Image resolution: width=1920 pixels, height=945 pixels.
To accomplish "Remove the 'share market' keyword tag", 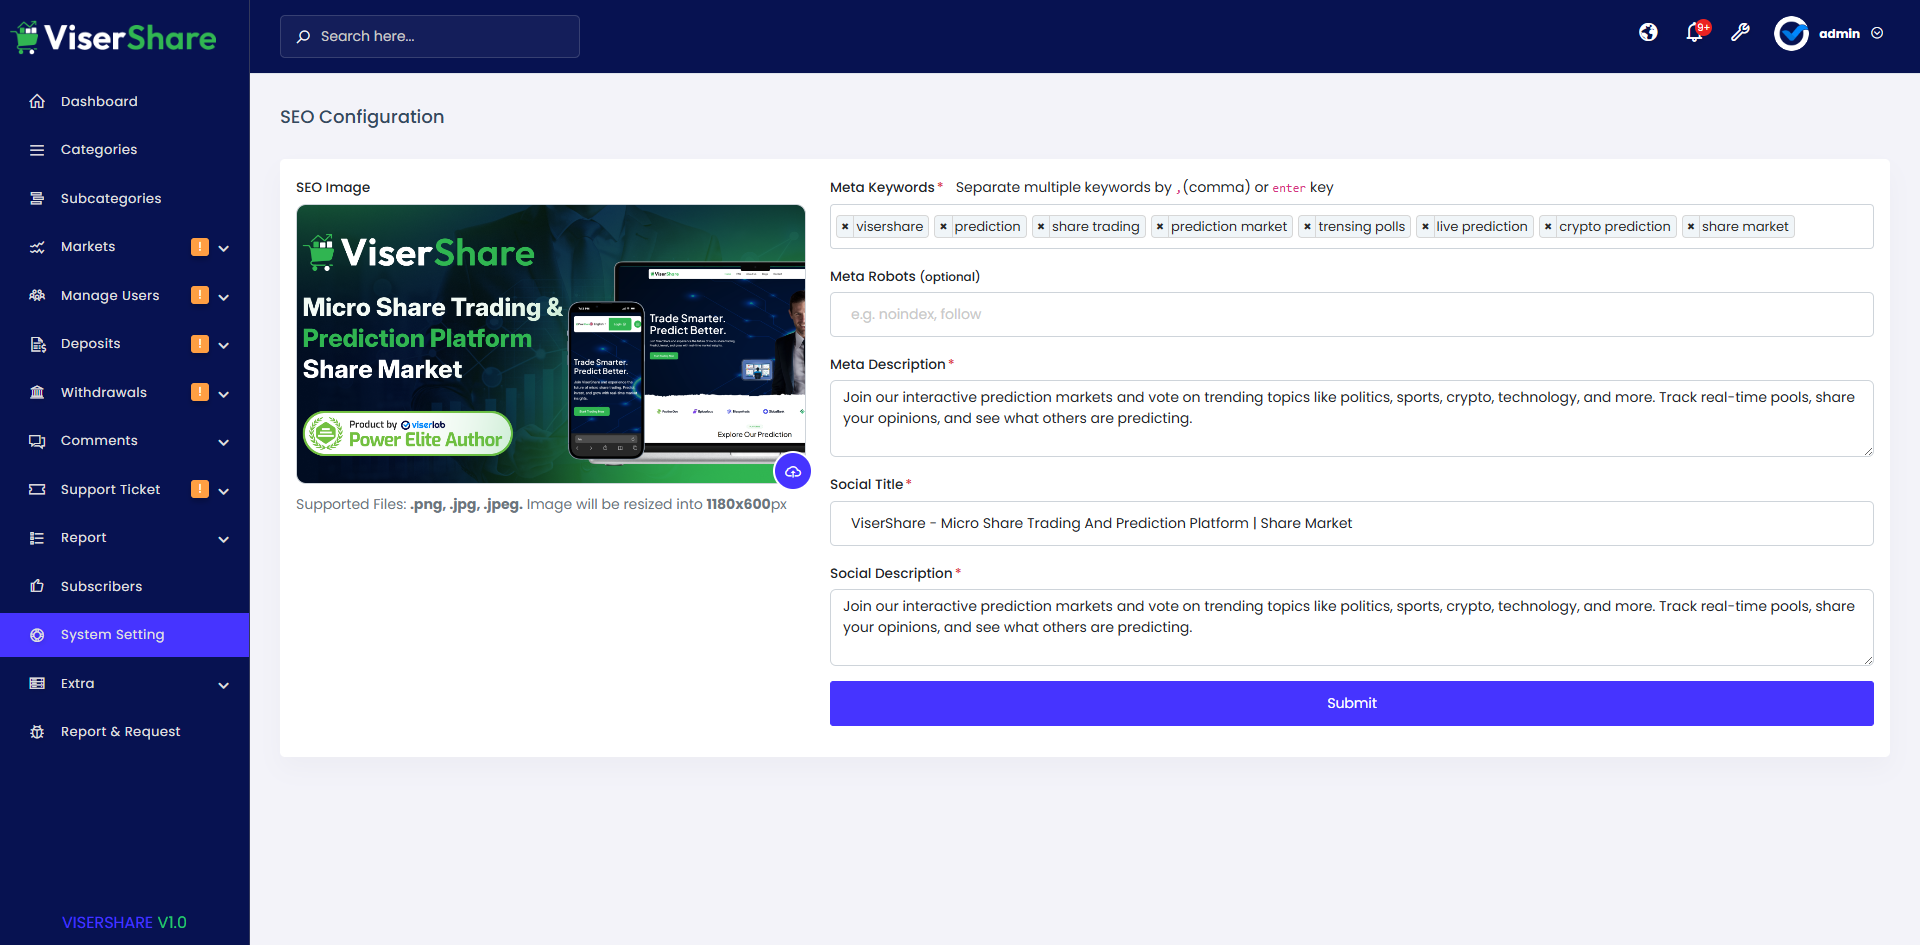I will pyautogui.click(x=1691, y=227).
